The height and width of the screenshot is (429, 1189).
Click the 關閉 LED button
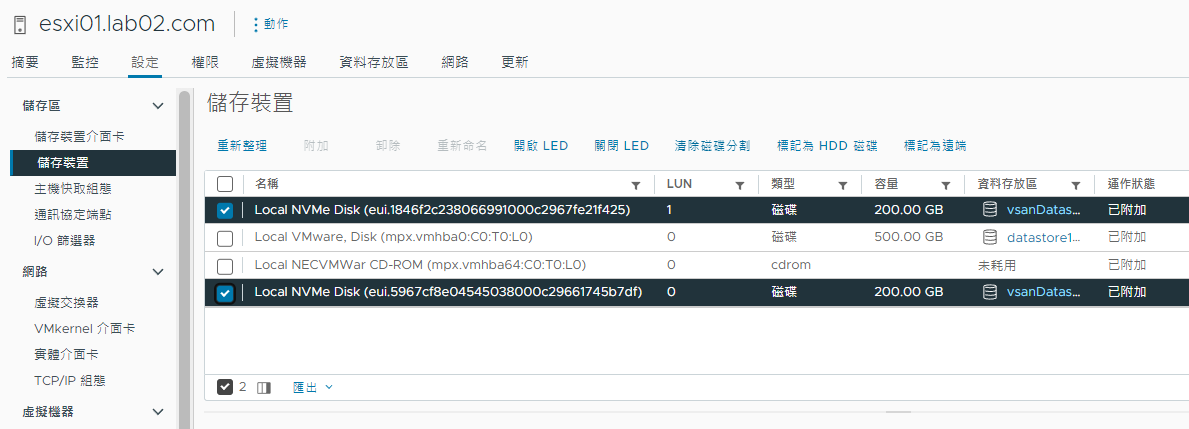click(x=622, y=146)
